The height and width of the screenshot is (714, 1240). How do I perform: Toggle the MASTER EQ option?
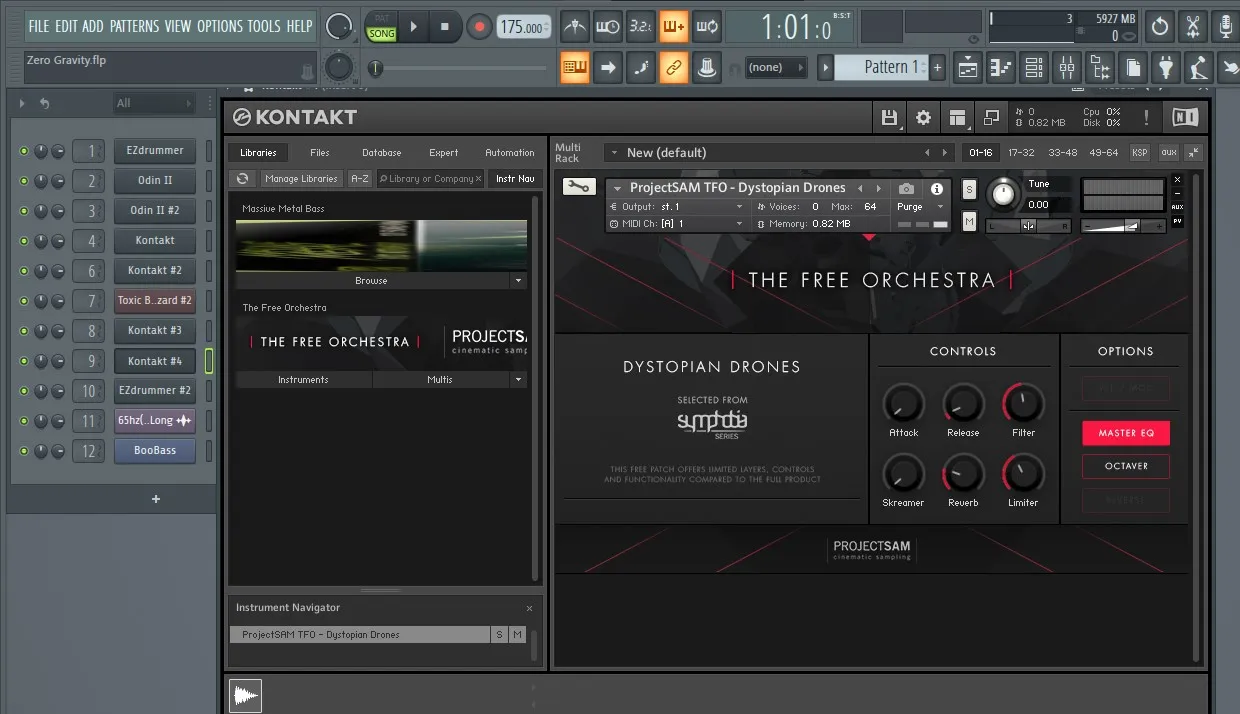click(x=1125, y=433)
